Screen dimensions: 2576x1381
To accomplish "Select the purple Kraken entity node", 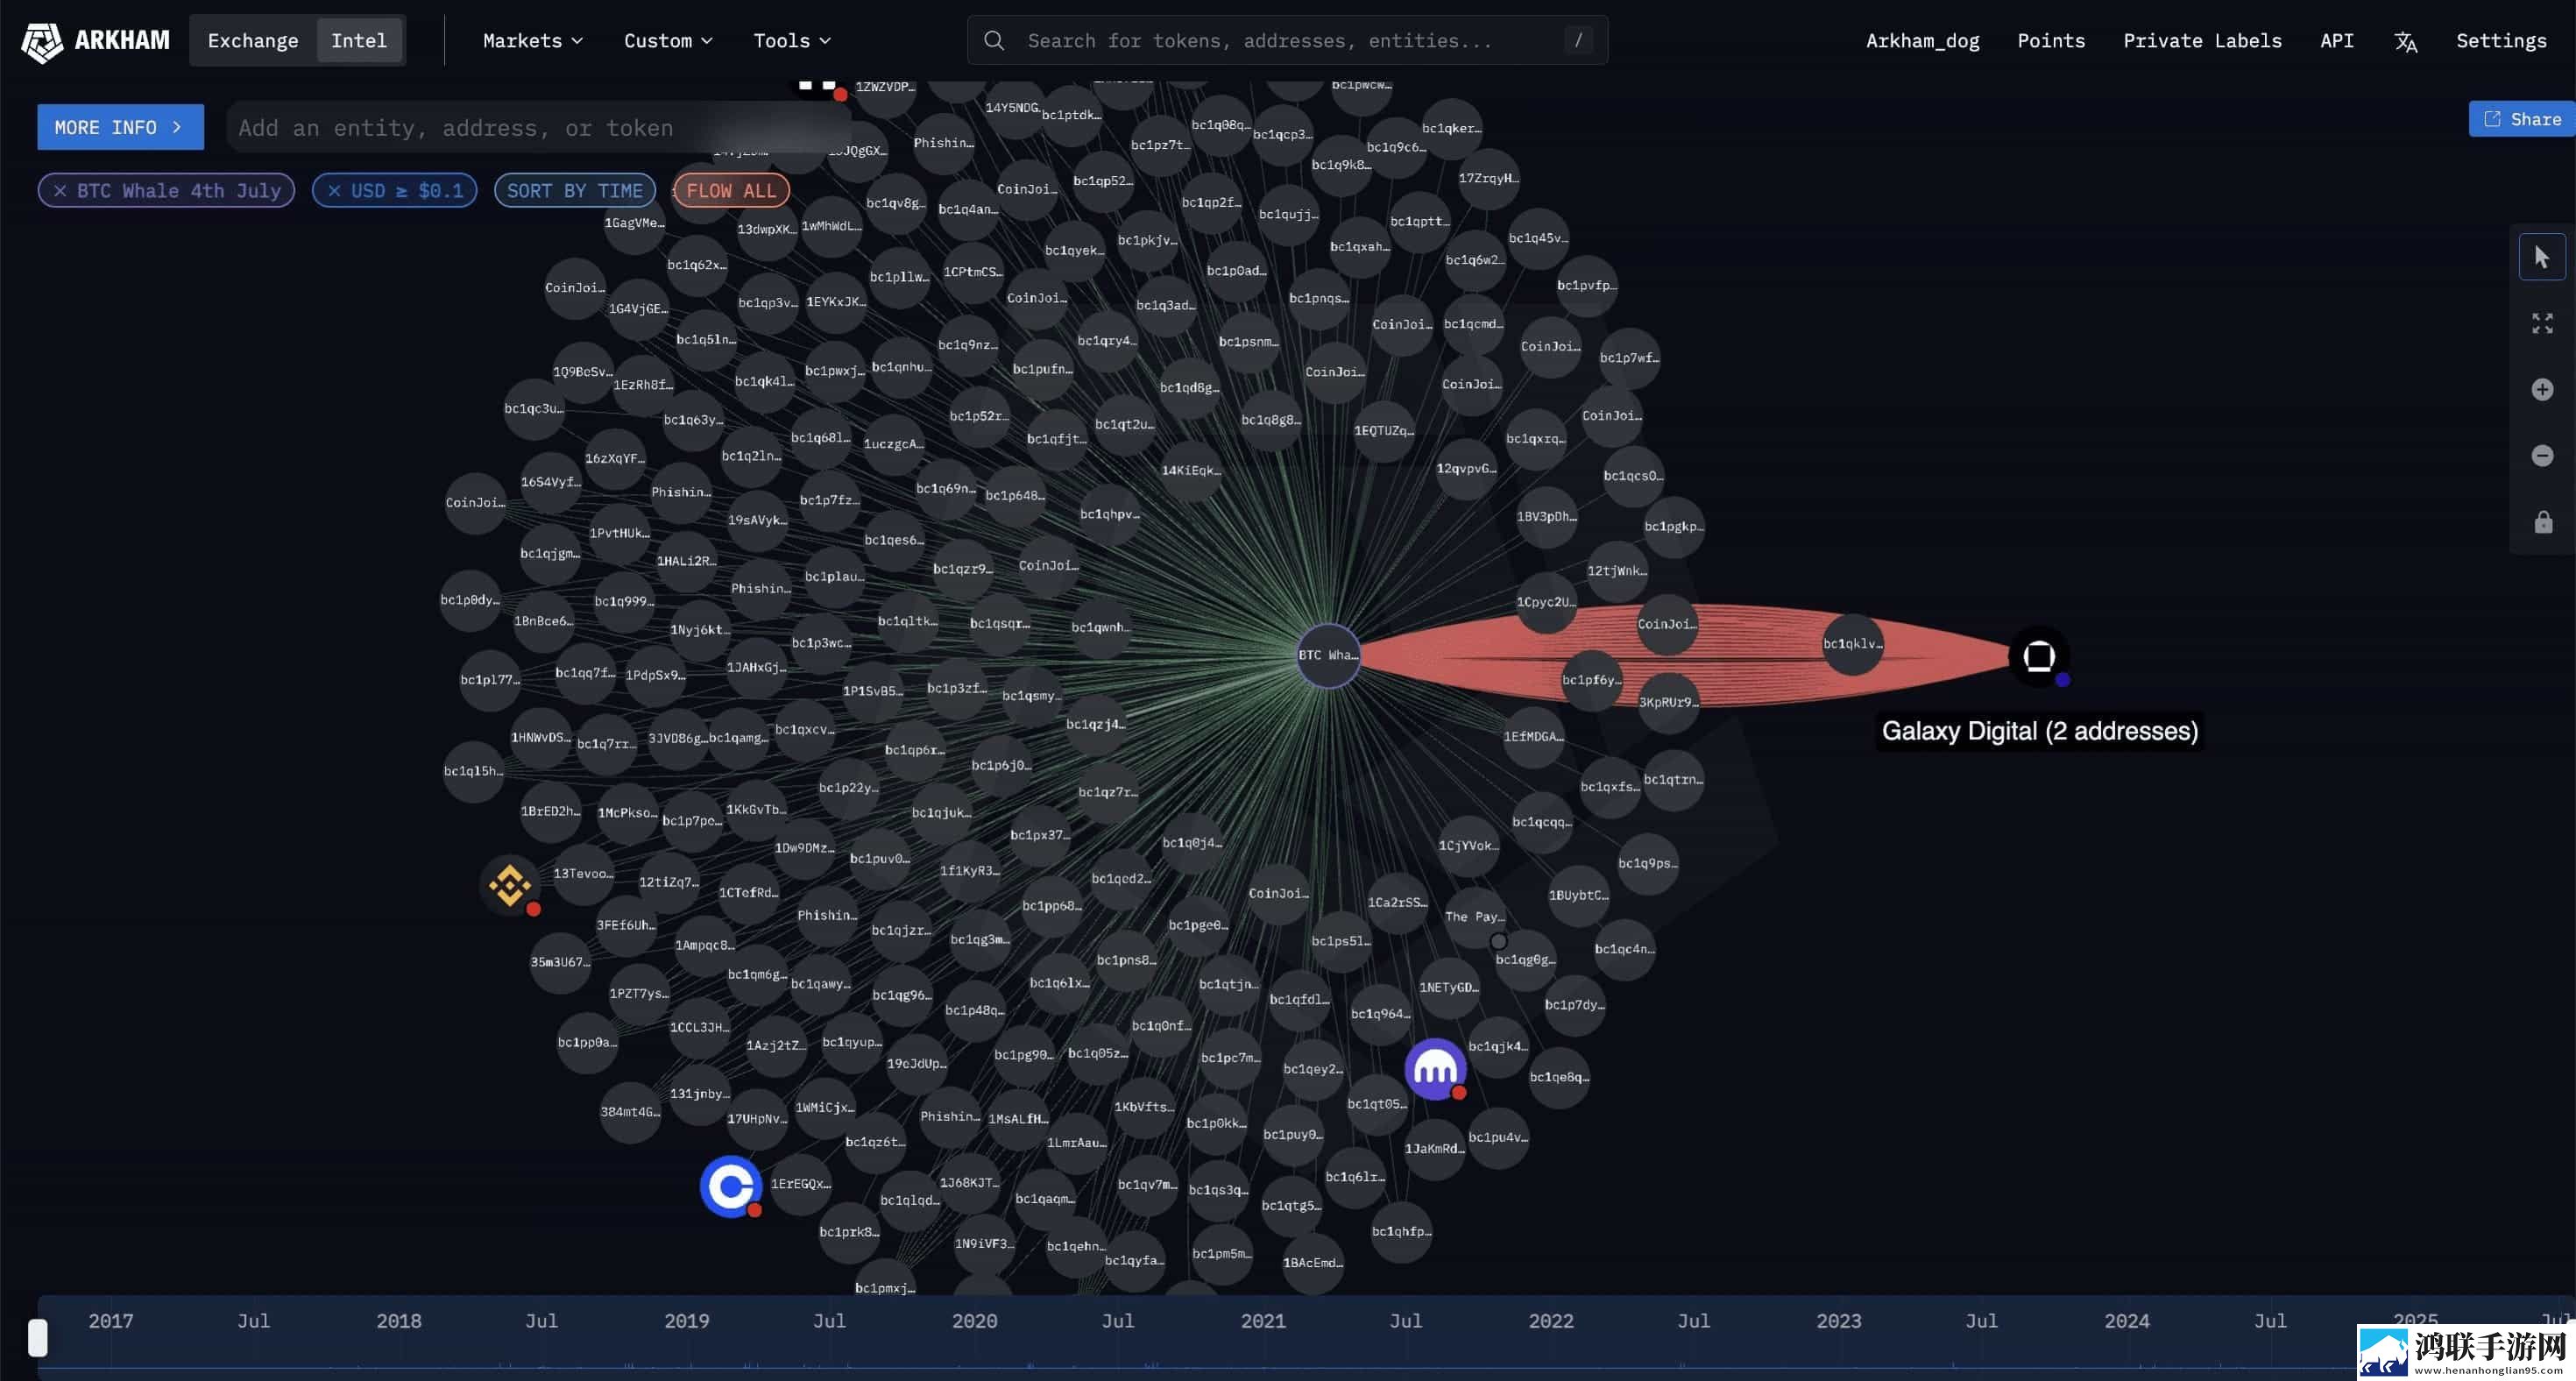I will pyautogui.click(x=1435, y=1069).
